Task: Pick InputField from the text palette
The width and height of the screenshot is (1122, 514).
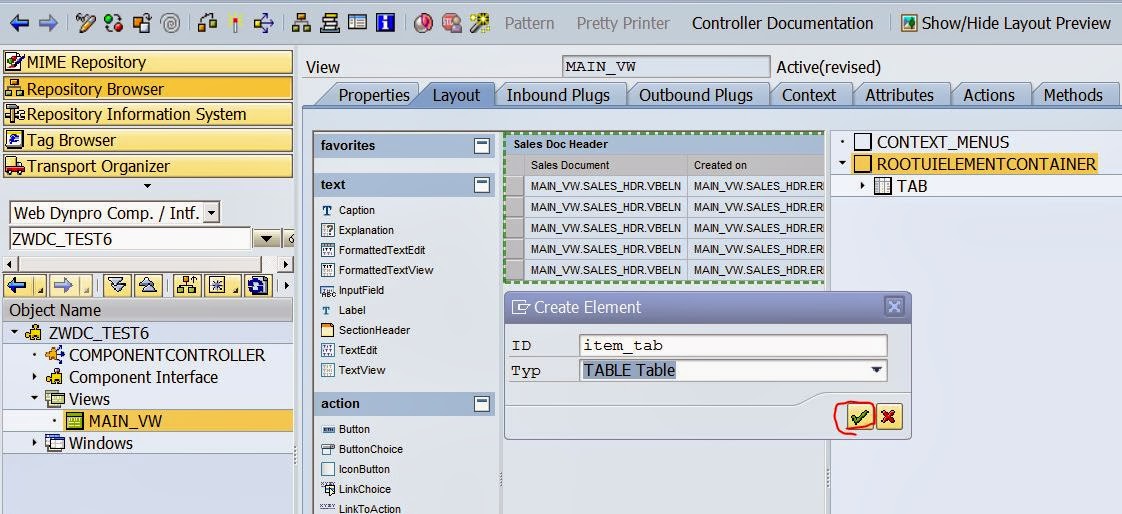Action: click(361, 290)
